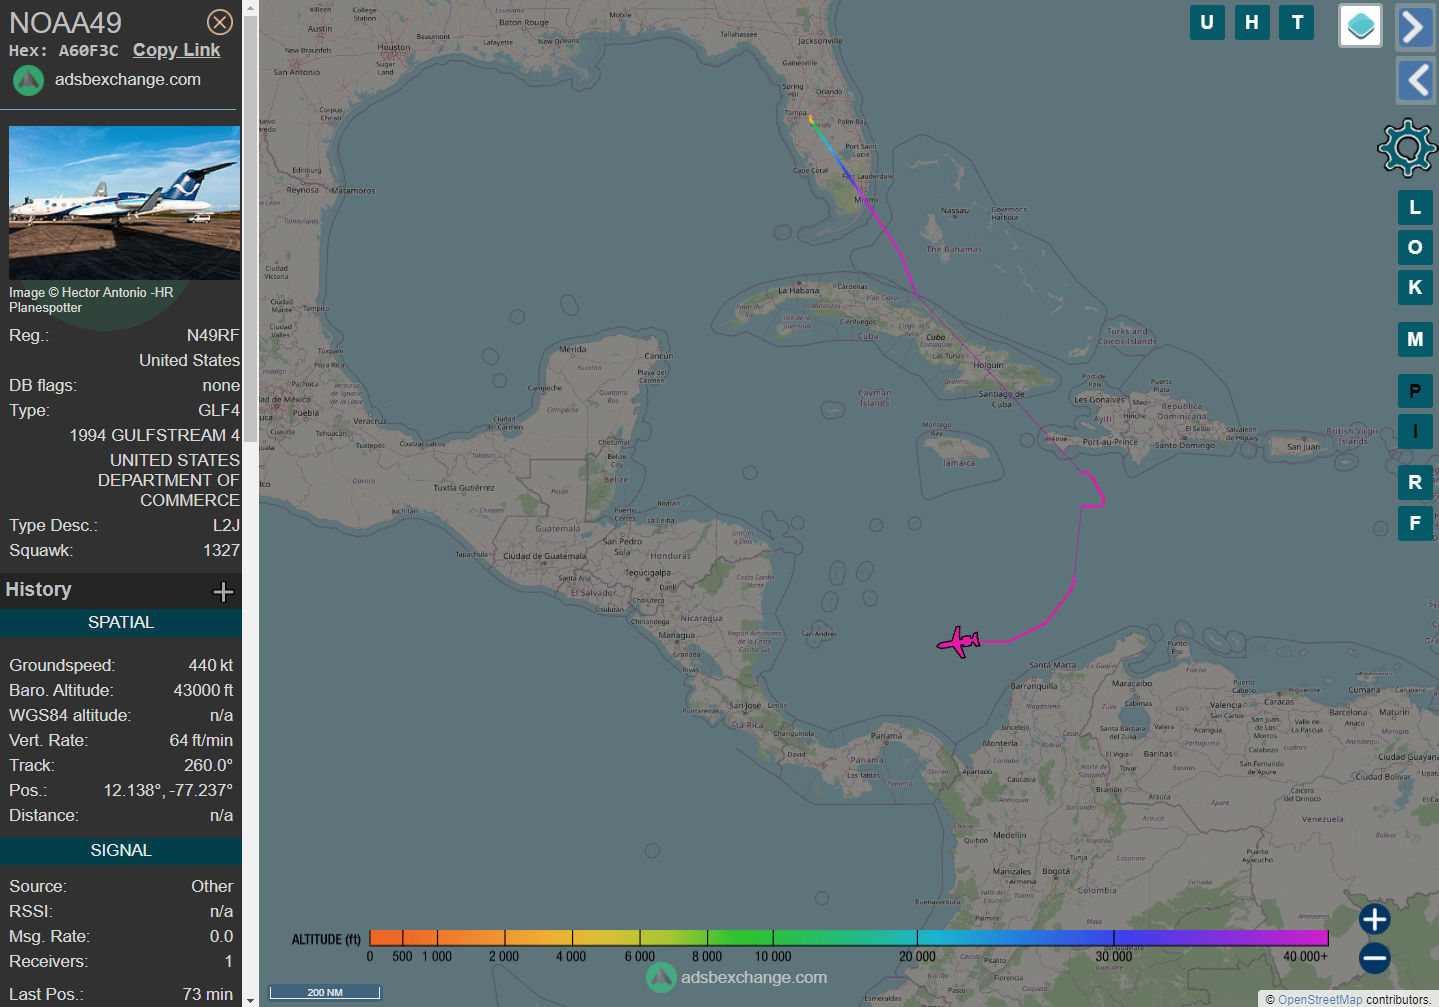Toggle the I button on right sidebar
The height and width of the screenshot is (1007, 1439).
coord(1415,431)
